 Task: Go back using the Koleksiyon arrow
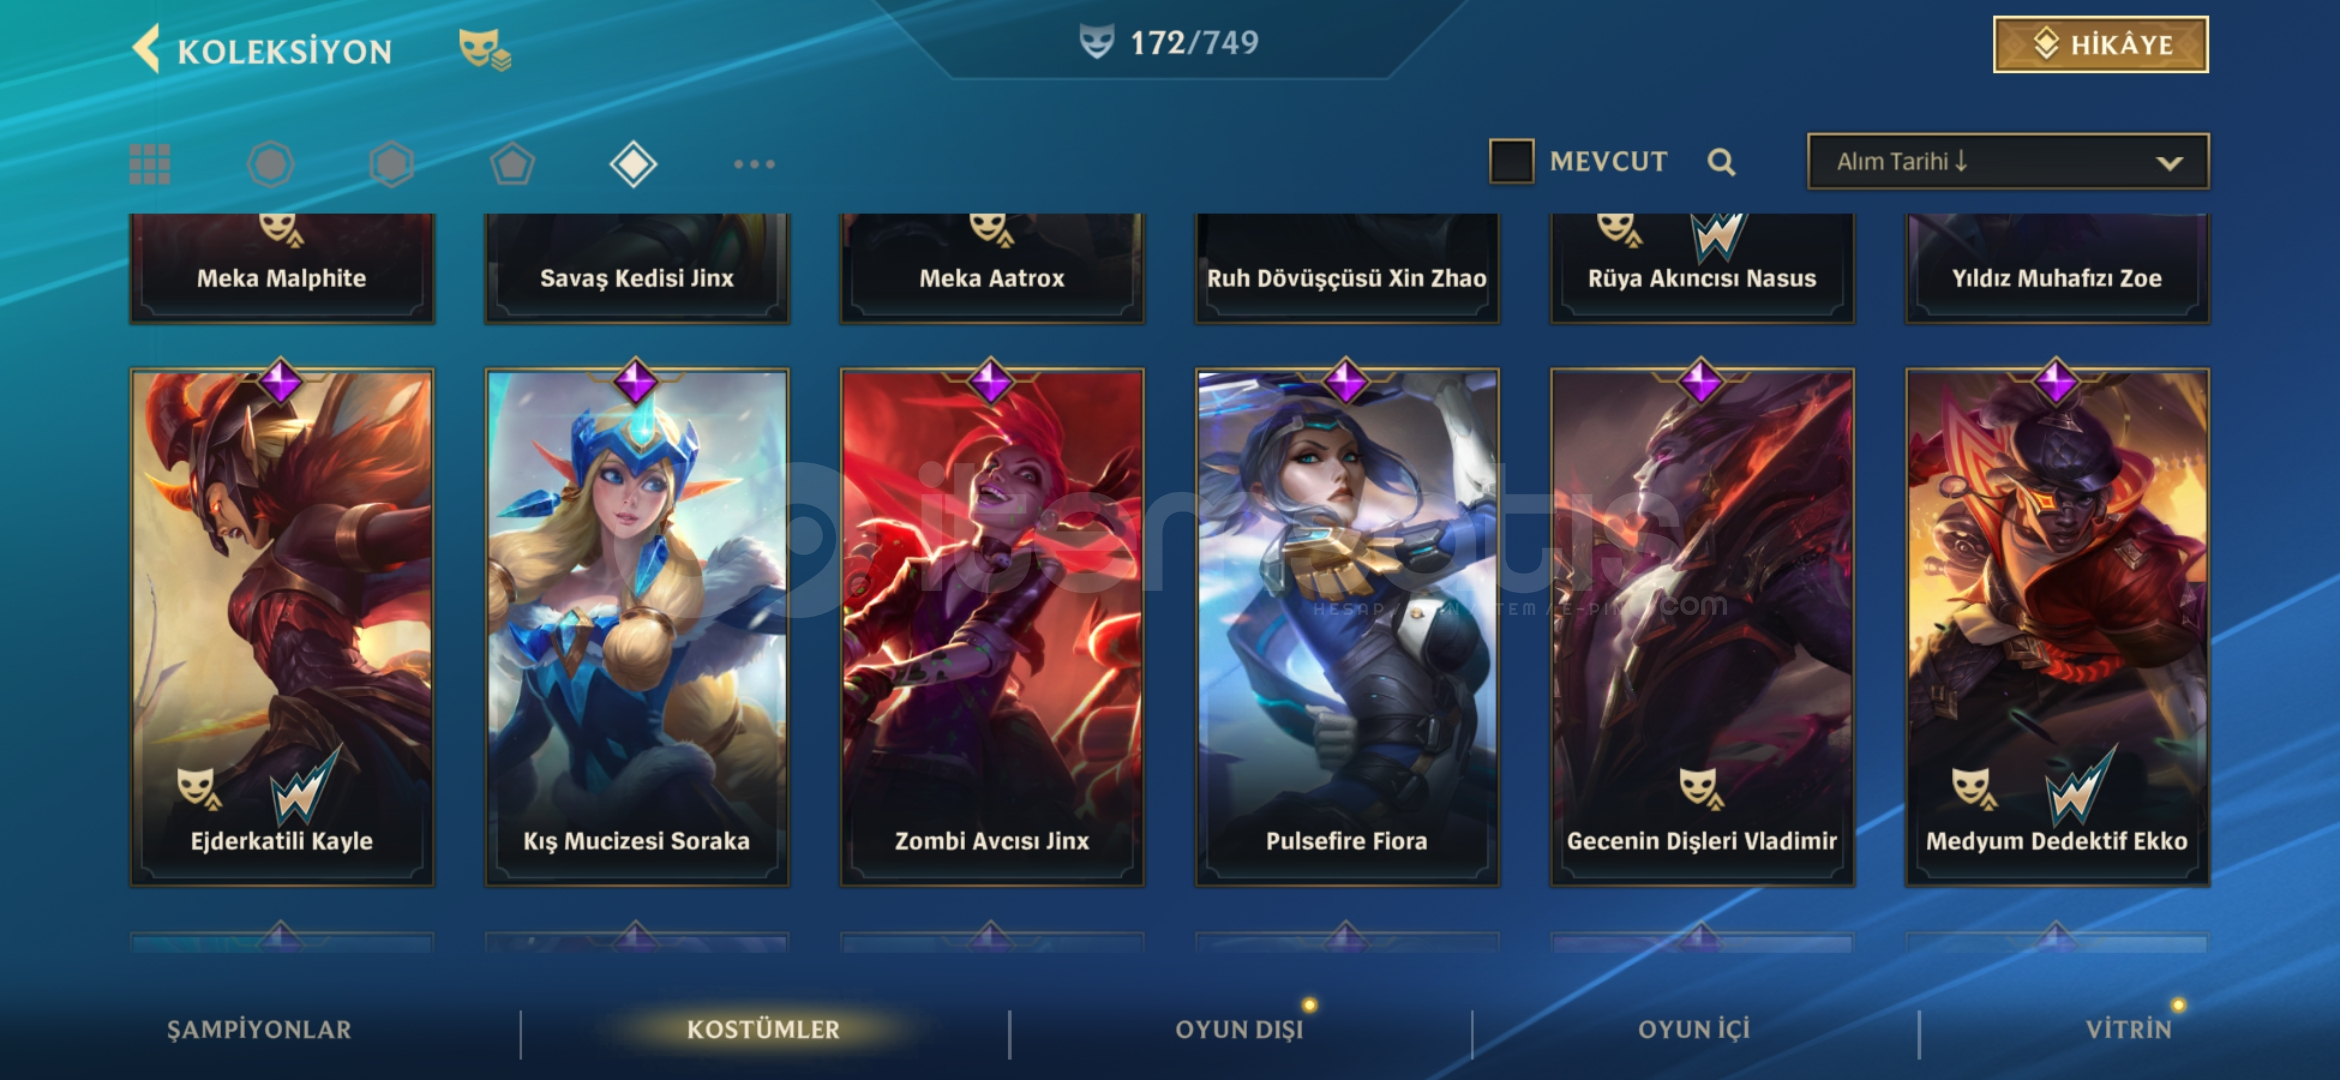point(147,49)
